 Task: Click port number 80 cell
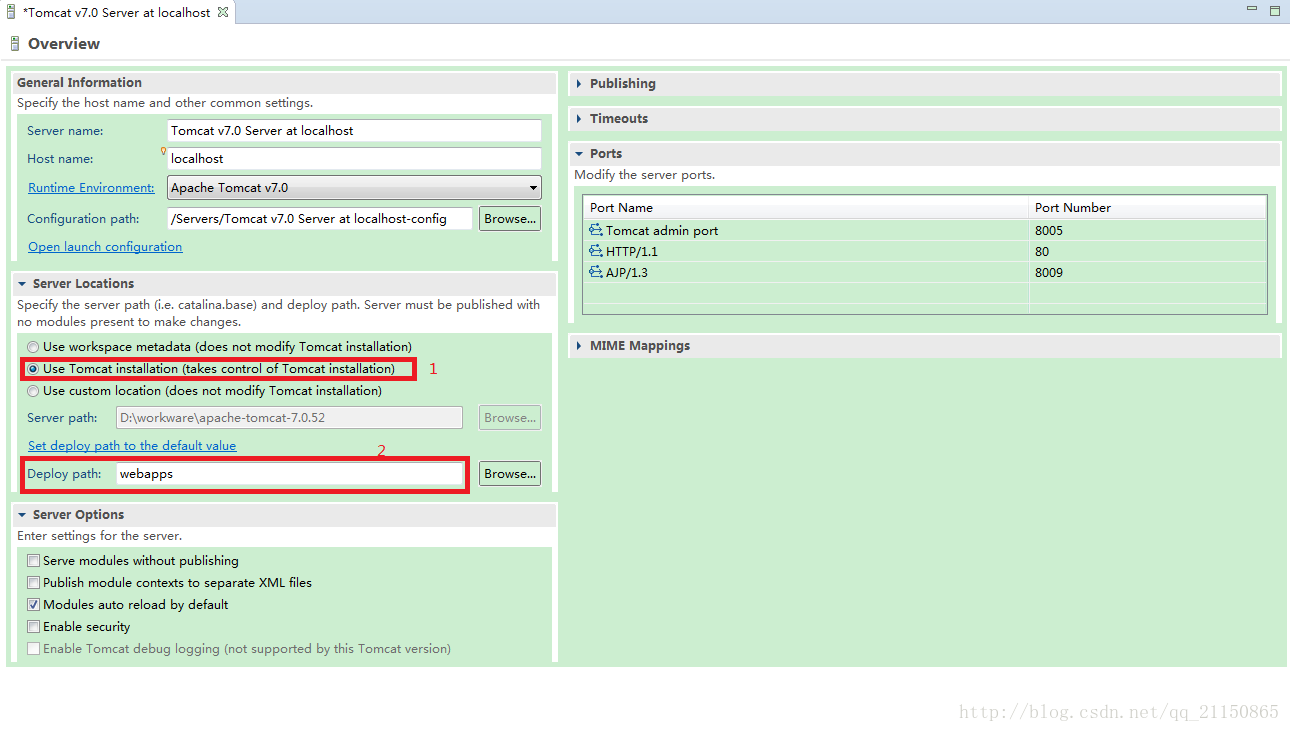(1042, 252)
